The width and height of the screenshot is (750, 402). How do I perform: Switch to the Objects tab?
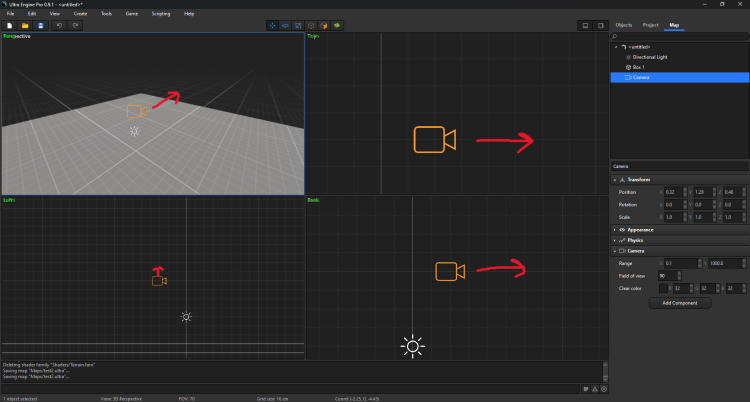[623, 24]
